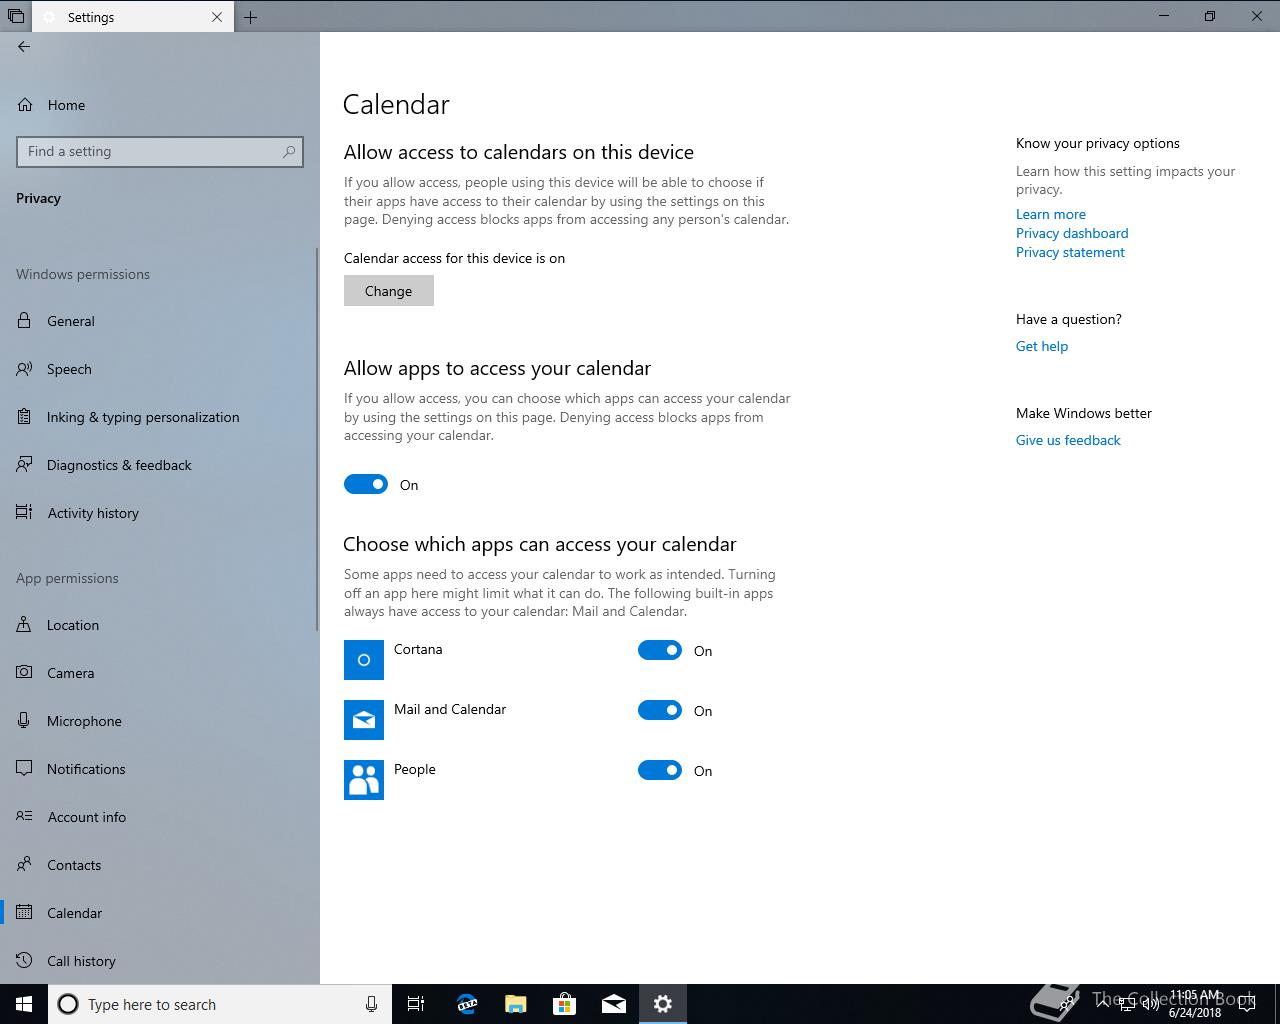The image size is (1280, 1024).
Task: Open the Privacy statement link
Action: click(1070, 252)
